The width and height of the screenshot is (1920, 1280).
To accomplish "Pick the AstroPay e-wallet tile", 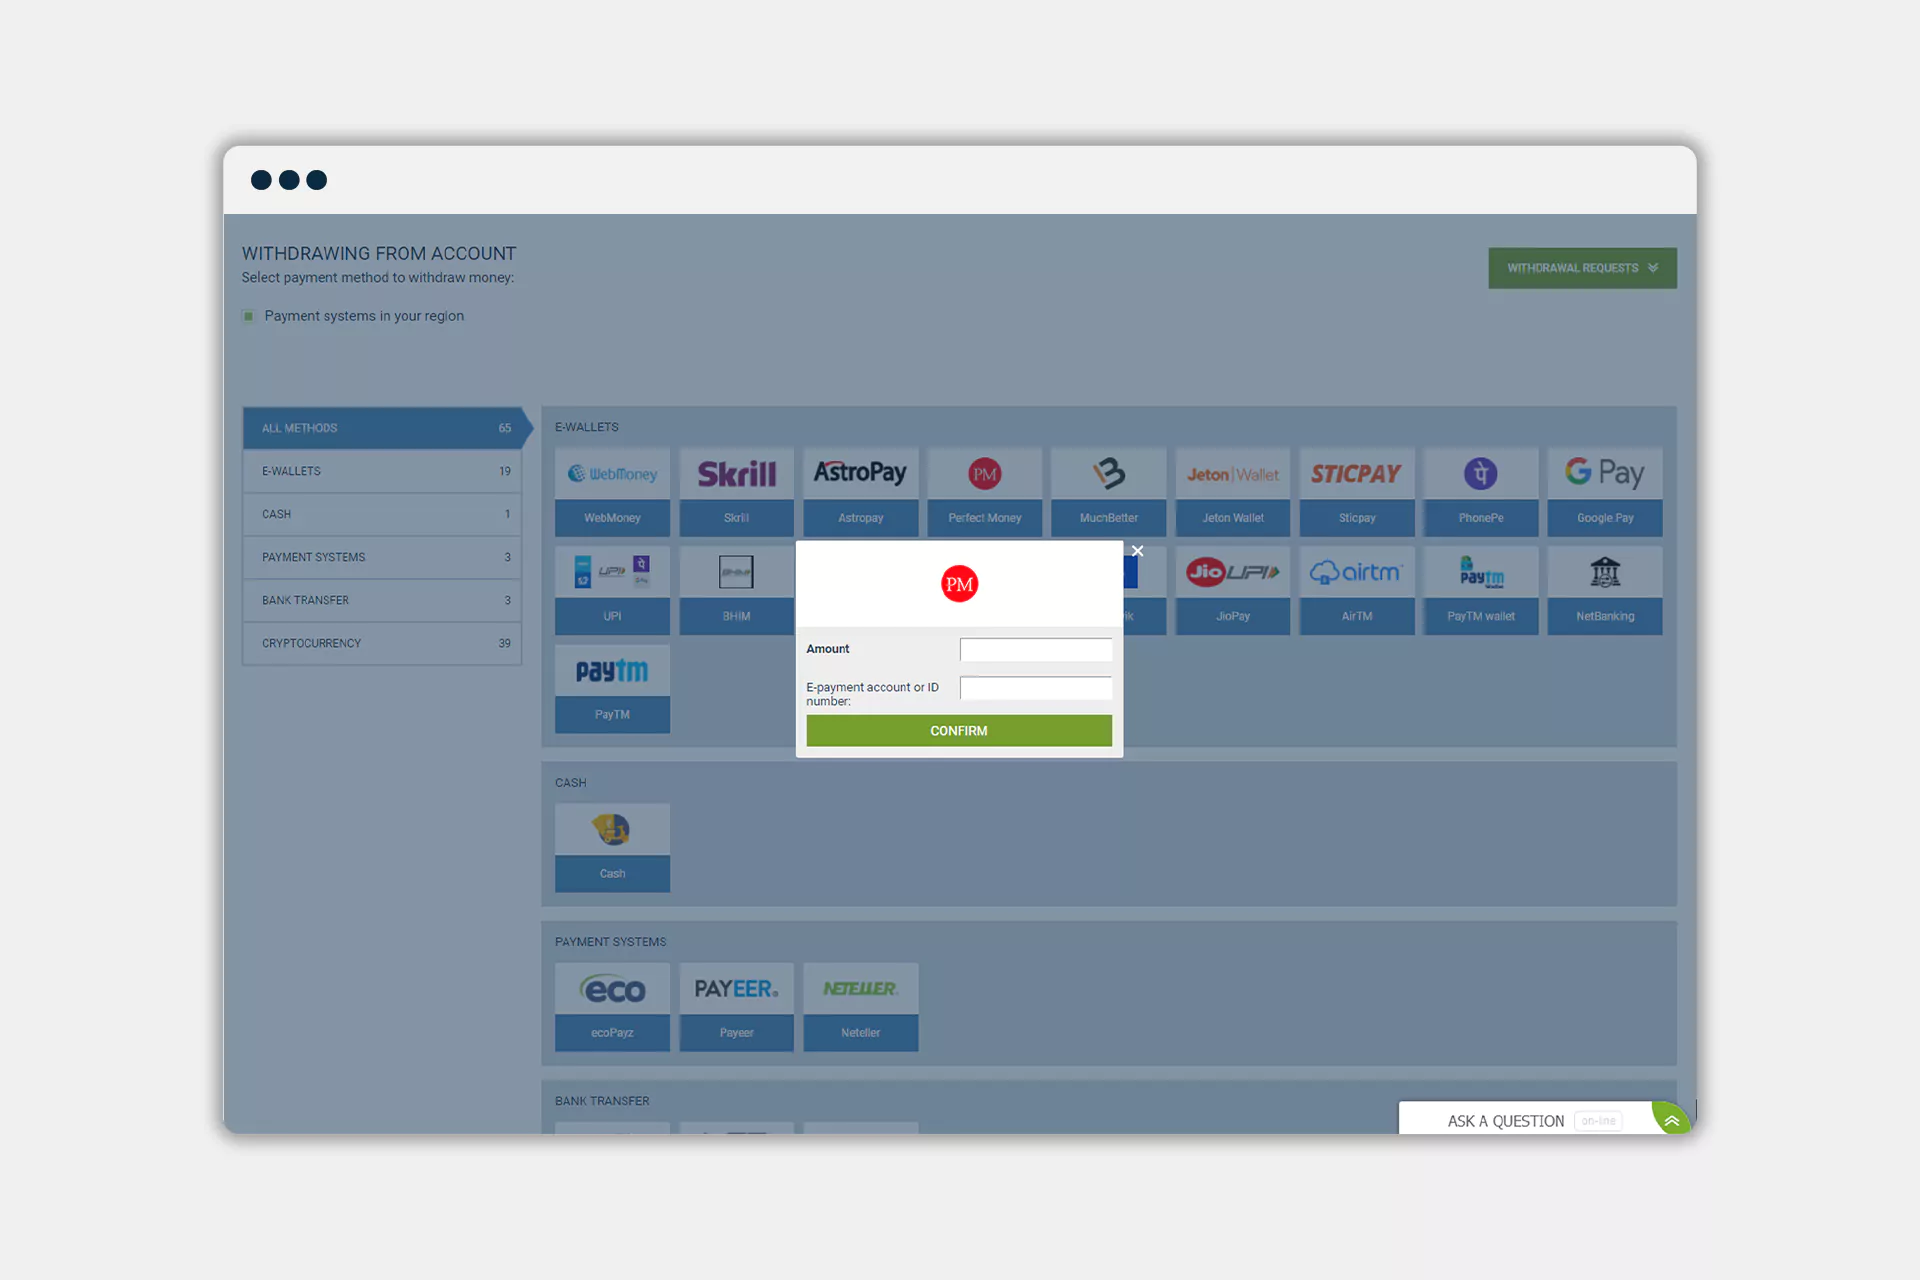I will pos(860,491).
